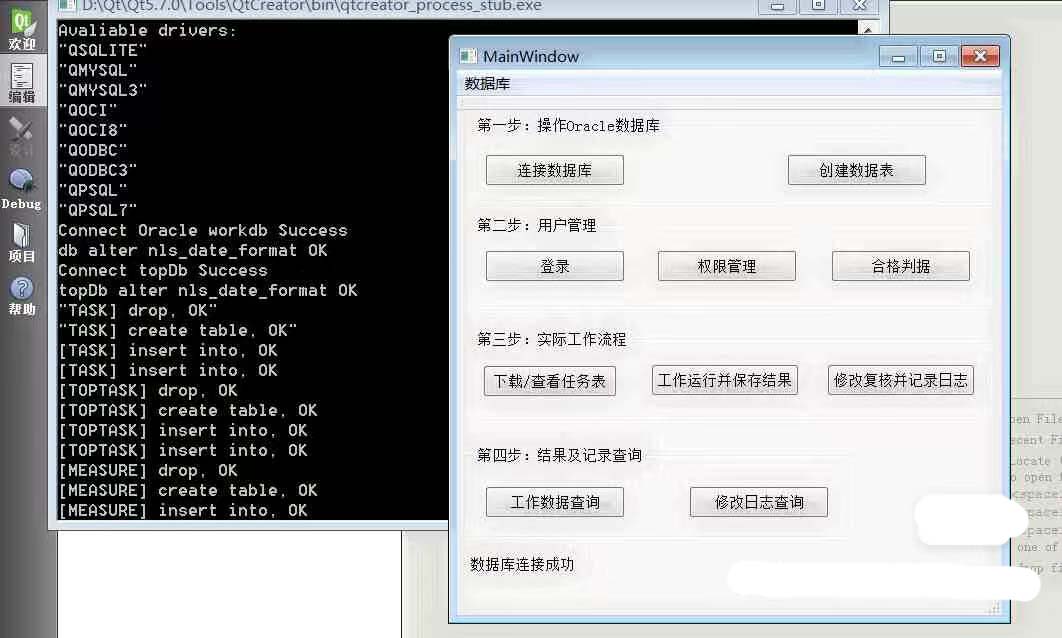Click the 修改日志查询 button

click(x=758, y=502)
